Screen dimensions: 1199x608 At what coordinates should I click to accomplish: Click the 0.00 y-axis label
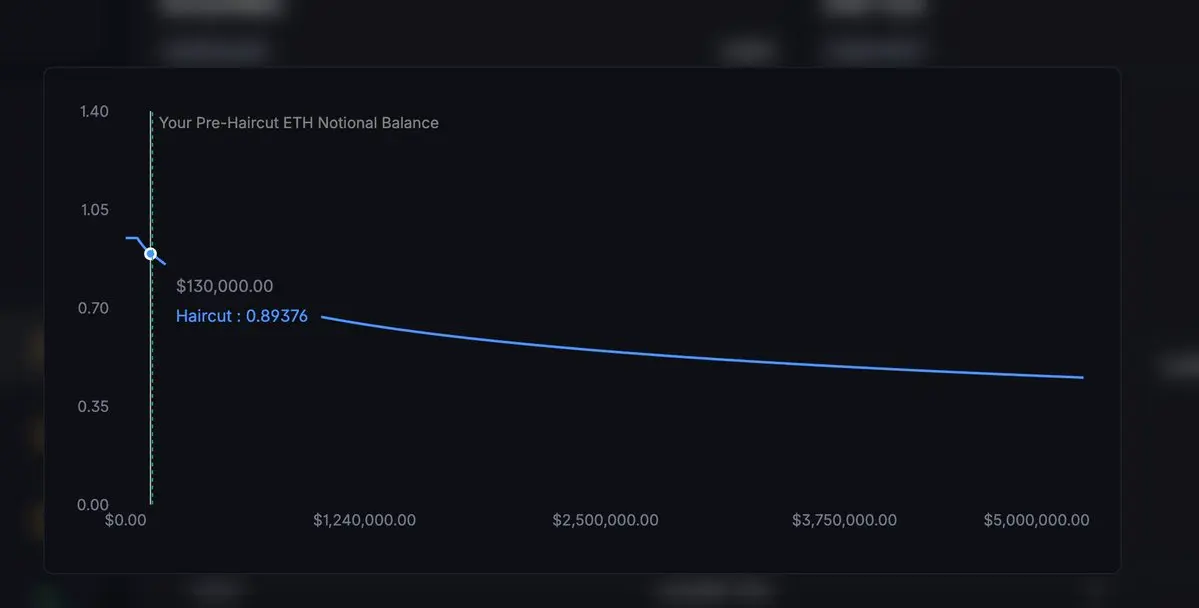click(93, 505)
